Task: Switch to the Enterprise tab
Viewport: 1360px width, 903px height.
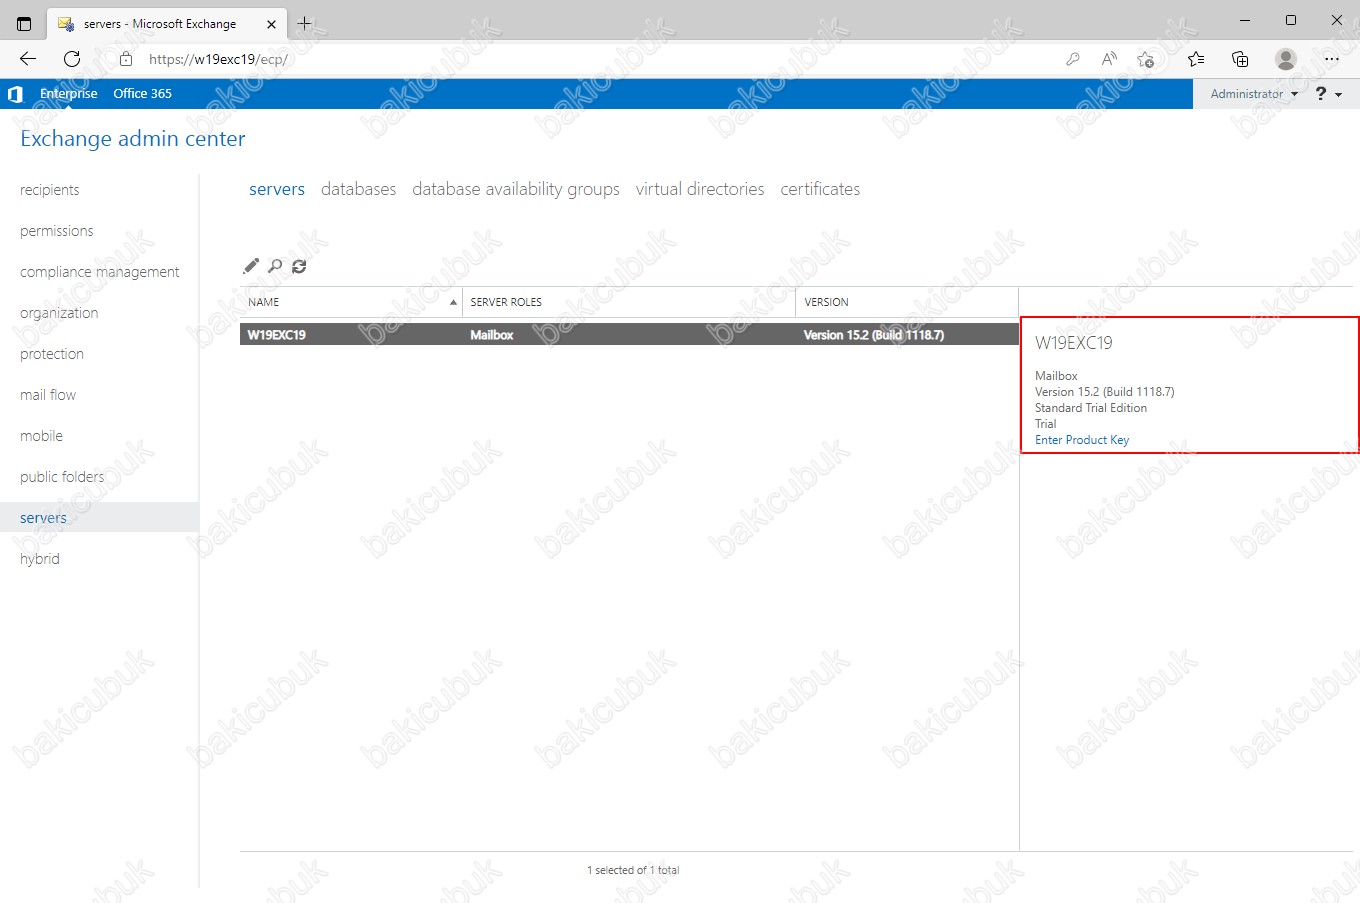Action: pos(69,93)
